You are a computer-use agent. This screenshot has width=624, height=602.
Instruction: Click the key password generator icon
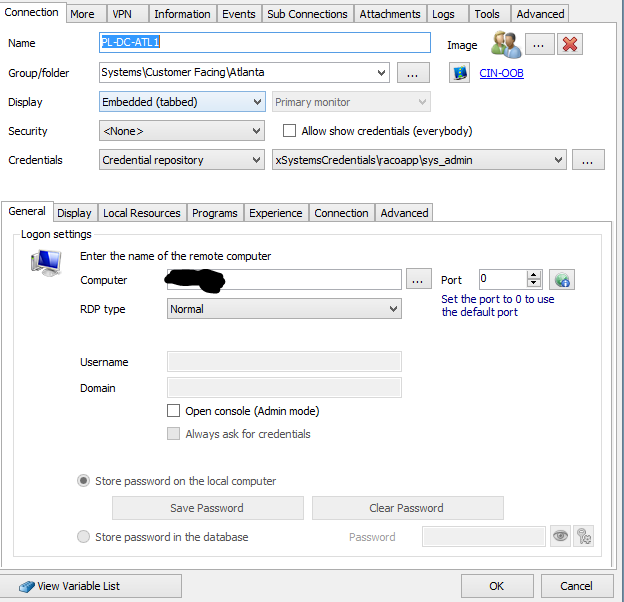(583, 536)
